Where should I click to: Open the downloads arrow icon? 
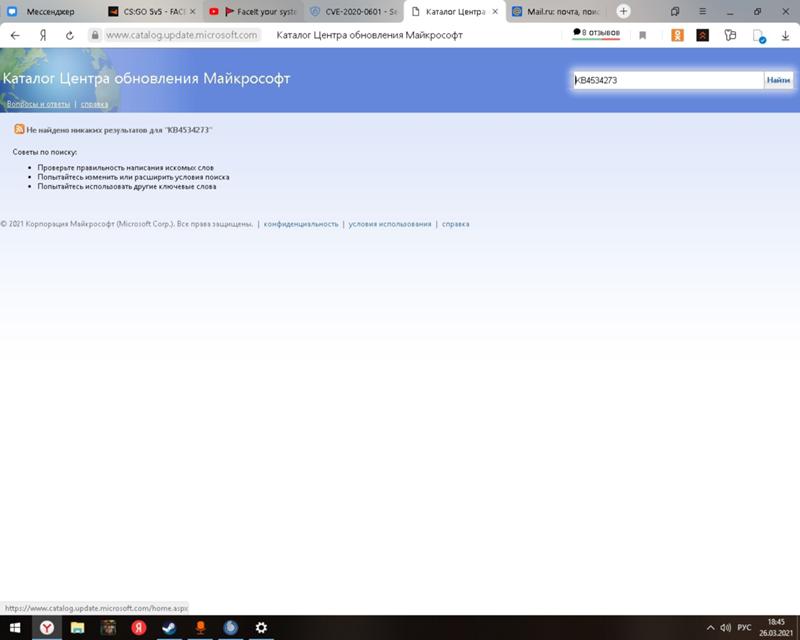pos(785,35)
